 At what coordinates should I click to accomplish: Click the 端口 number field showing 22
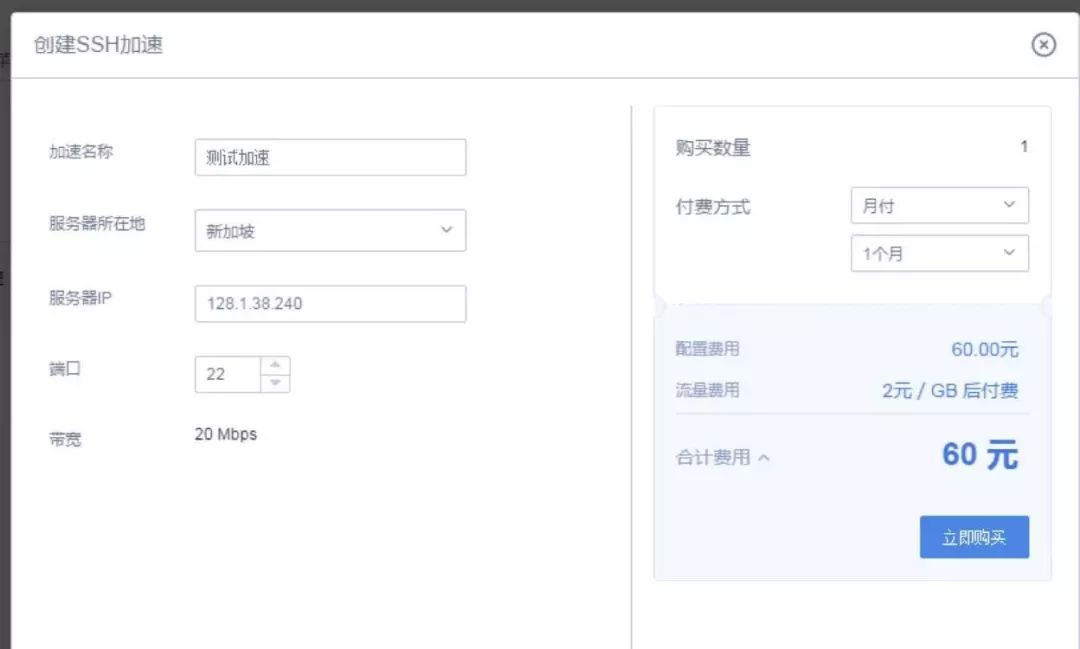(228, 374)
